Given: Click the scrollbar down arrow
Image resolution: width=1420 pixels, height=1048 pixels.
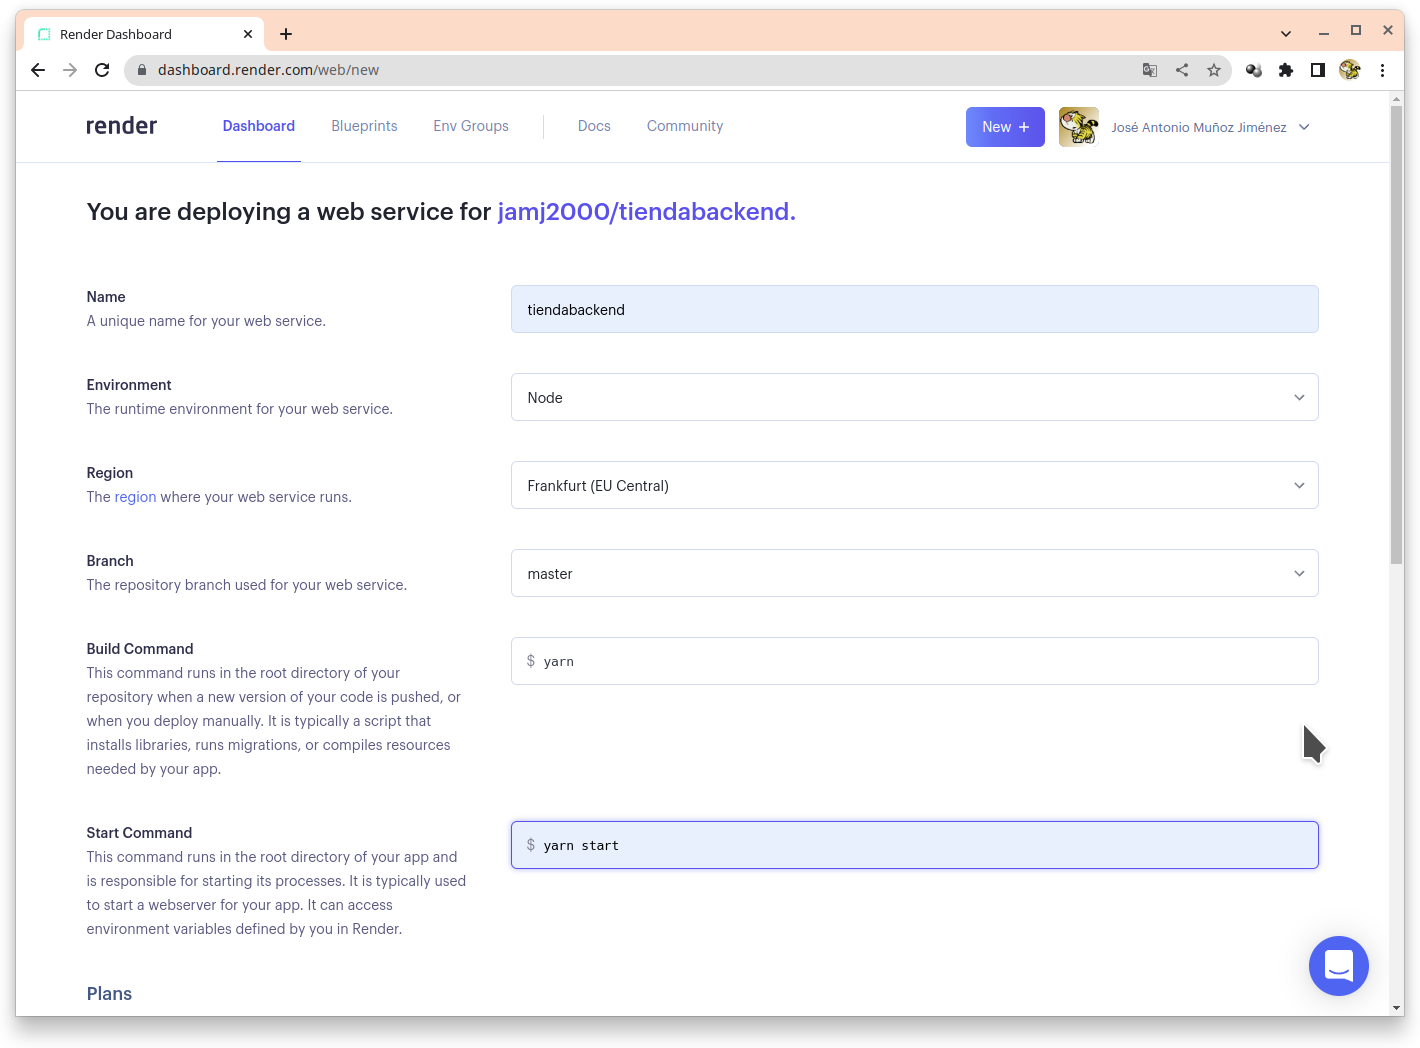Looking at the screenshot, I should [1396, 1008].
